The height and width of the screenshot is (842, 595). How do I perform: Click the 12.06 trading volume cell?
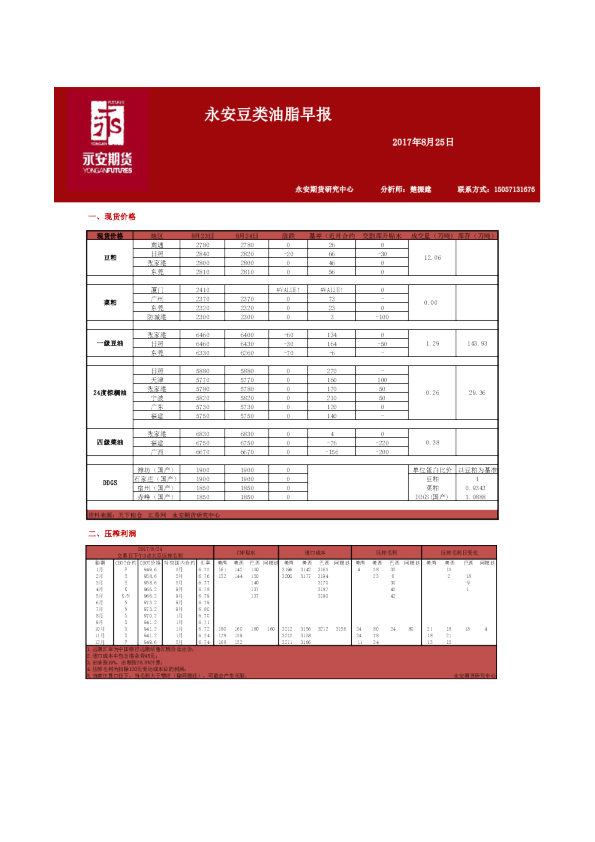pos(432,258)
